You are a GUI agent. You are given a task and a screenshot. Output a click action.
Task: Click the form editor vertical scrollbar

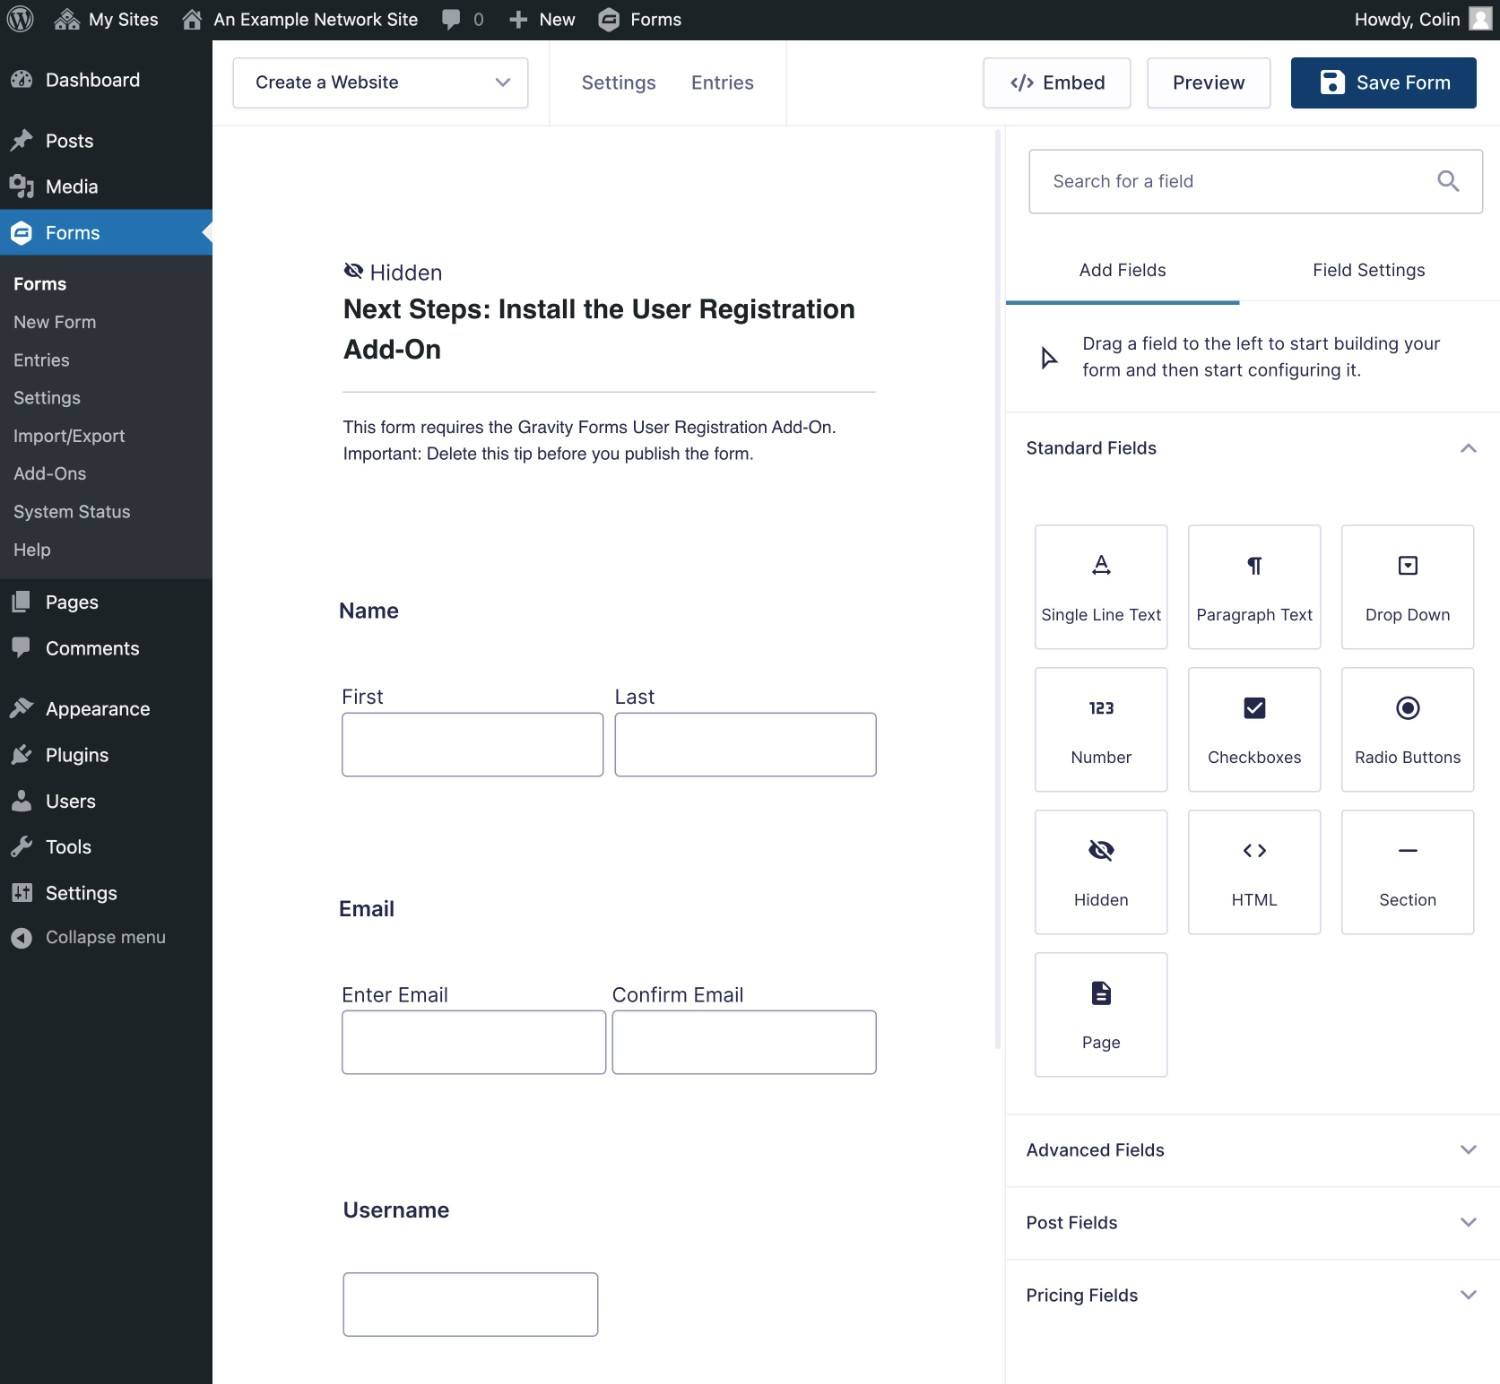coord(997,590)
